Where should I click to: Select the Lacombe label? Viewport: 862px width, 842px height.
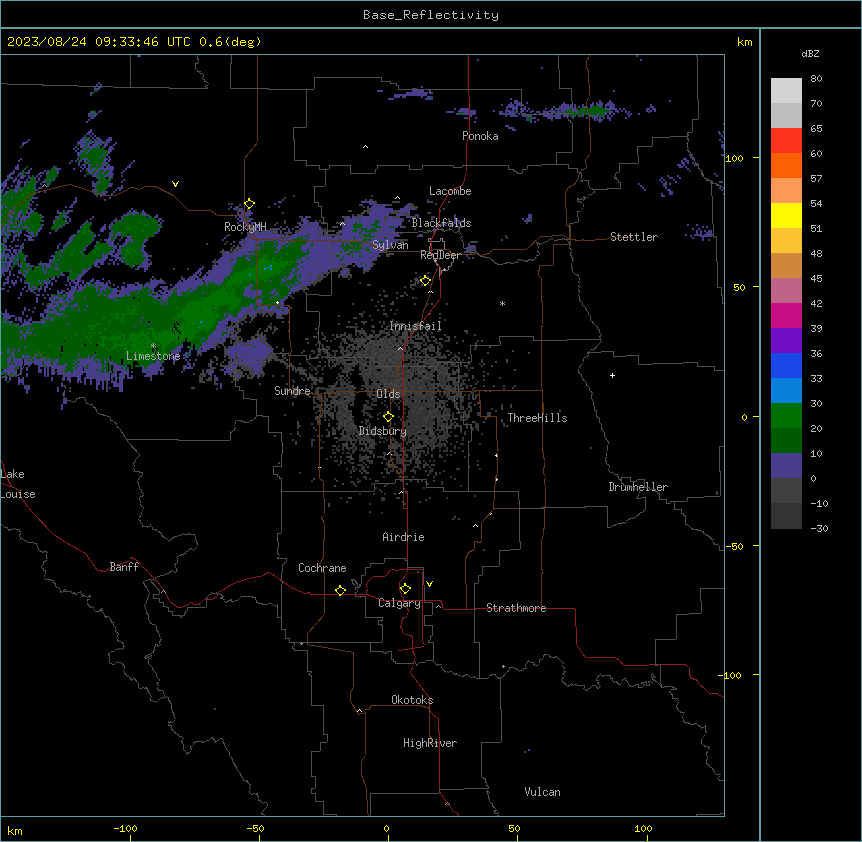[450, 191]
